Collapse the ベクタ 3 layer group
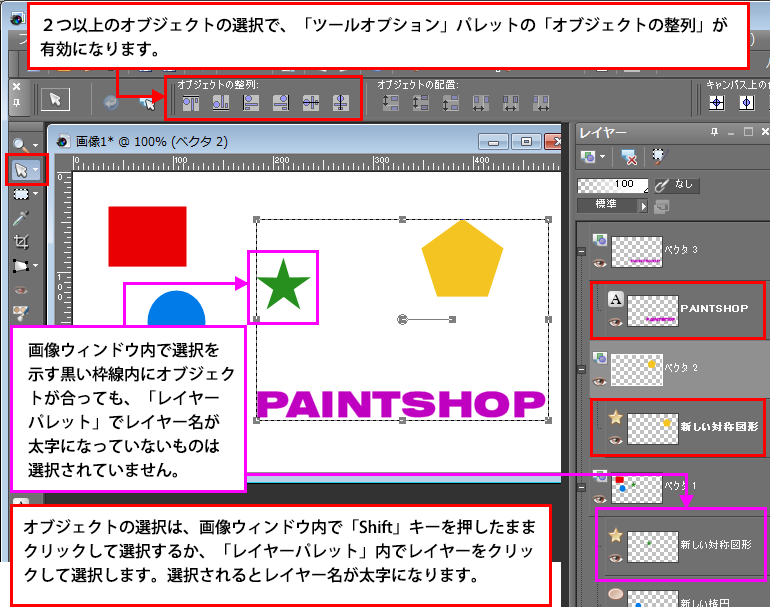 tap(582, 251)
